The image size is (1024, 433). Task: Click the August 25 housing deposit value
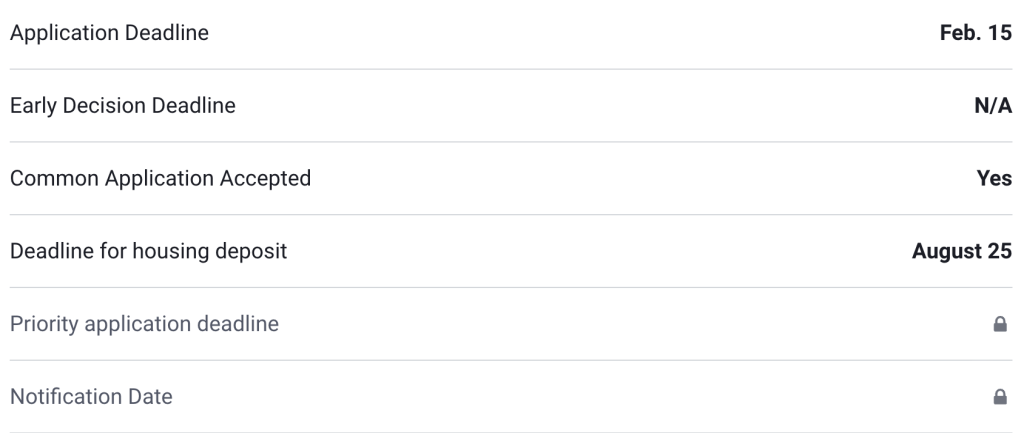(962, 251)
